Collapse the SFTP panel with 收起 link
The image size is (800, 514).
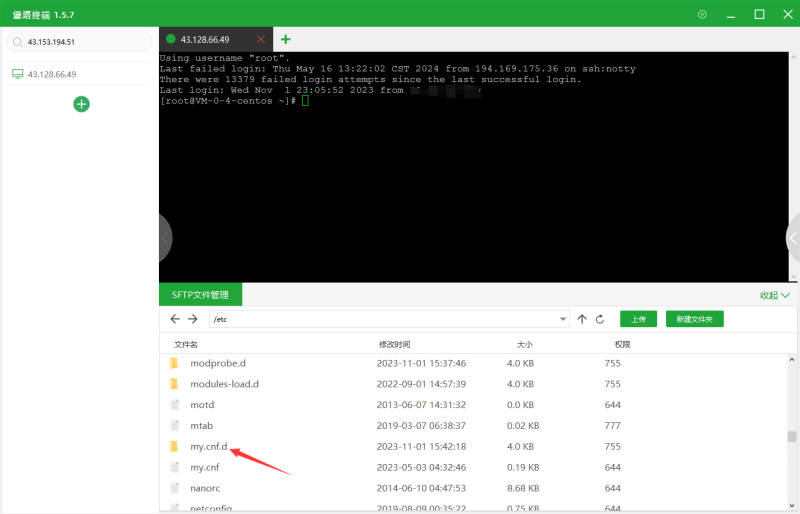(774, 295)
